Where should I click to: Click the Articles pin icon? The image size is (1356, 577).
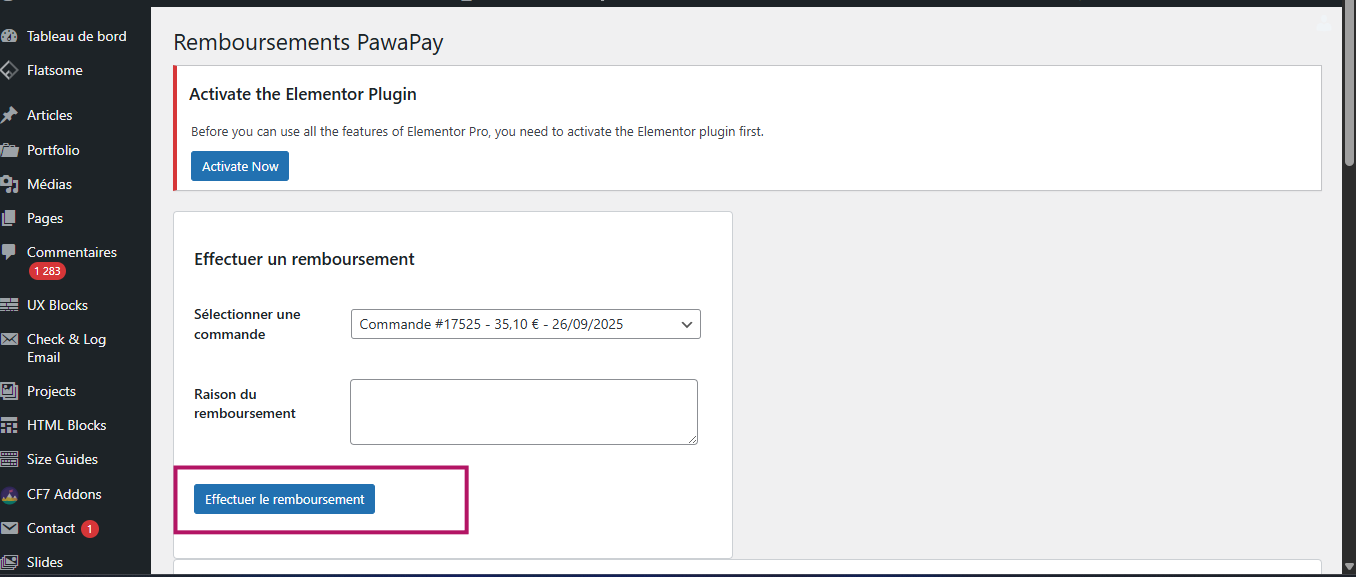(x=9, y=115)
